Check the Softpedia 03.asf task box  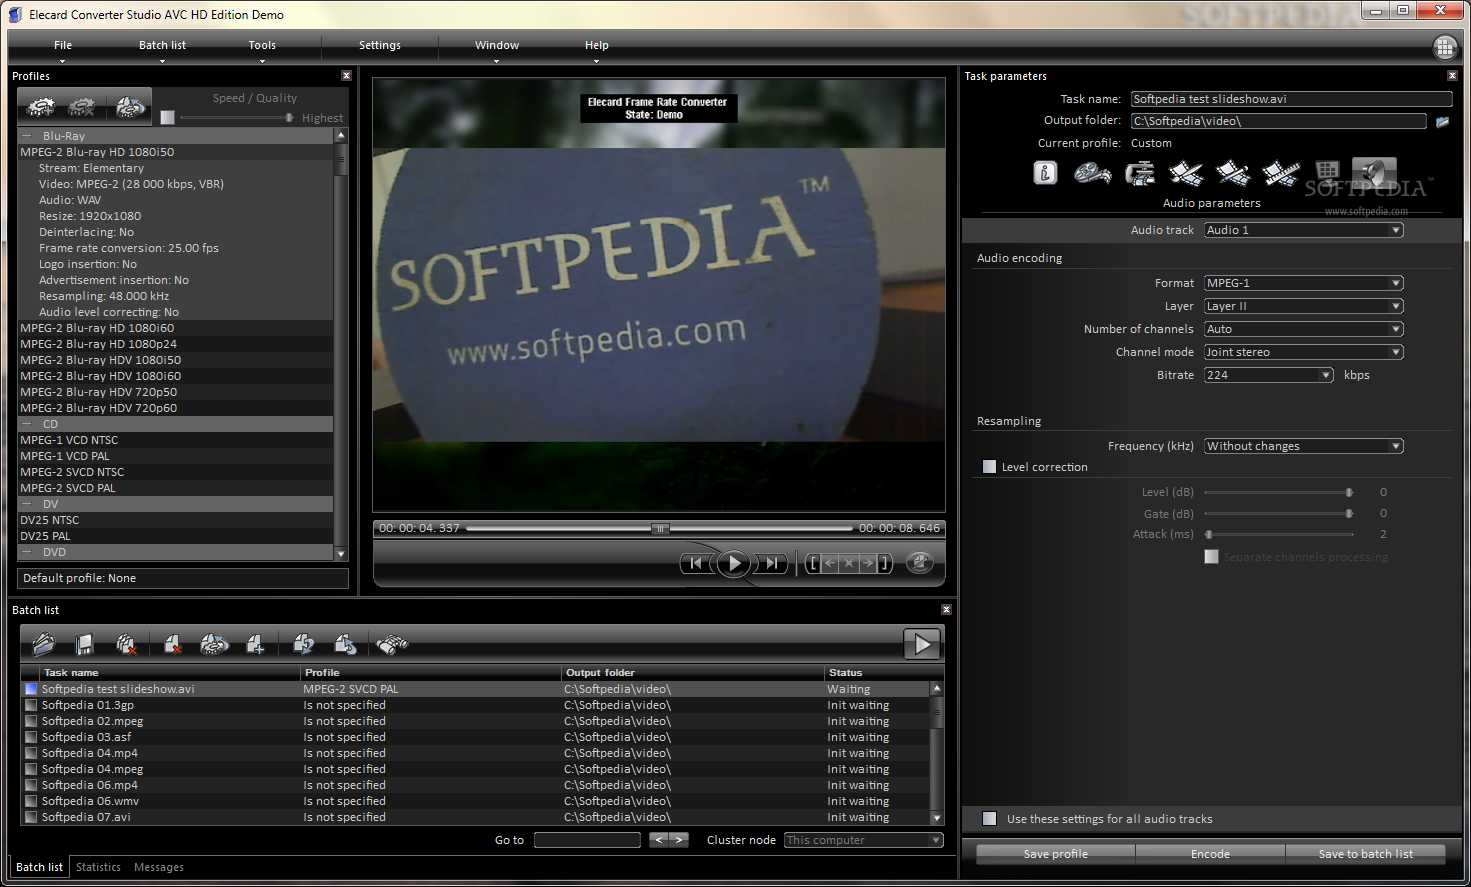[31, 737]
